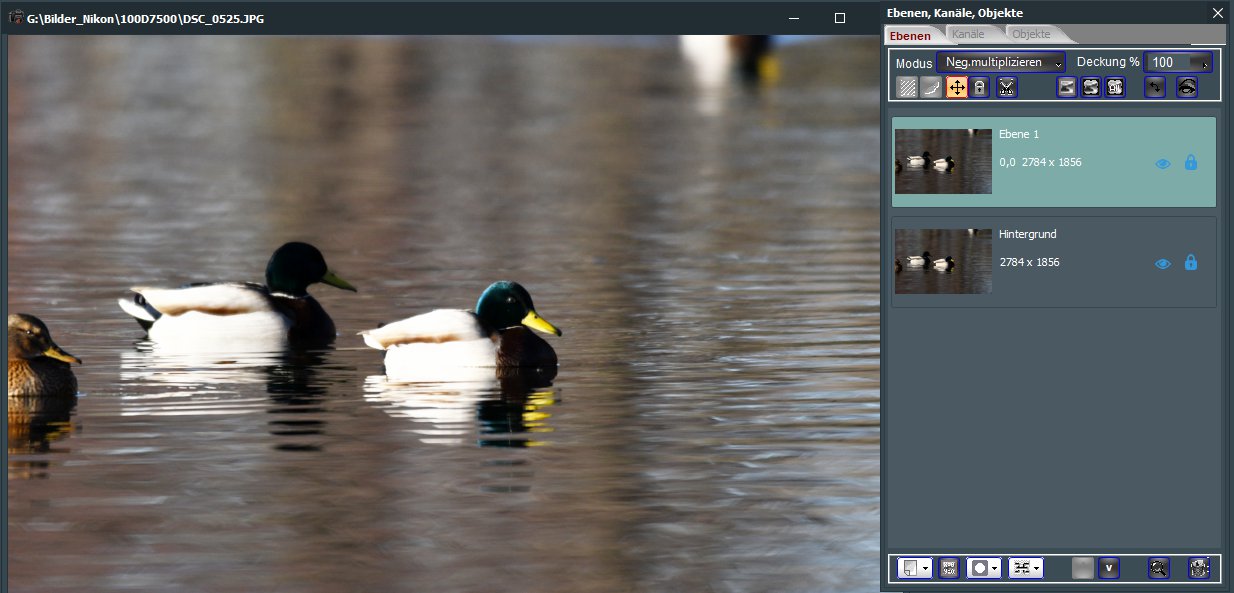Viewport: 1234px width, 593px height.
Task: Open the Modus blend mode dropdown
Action: click(x=1001, y=62)
